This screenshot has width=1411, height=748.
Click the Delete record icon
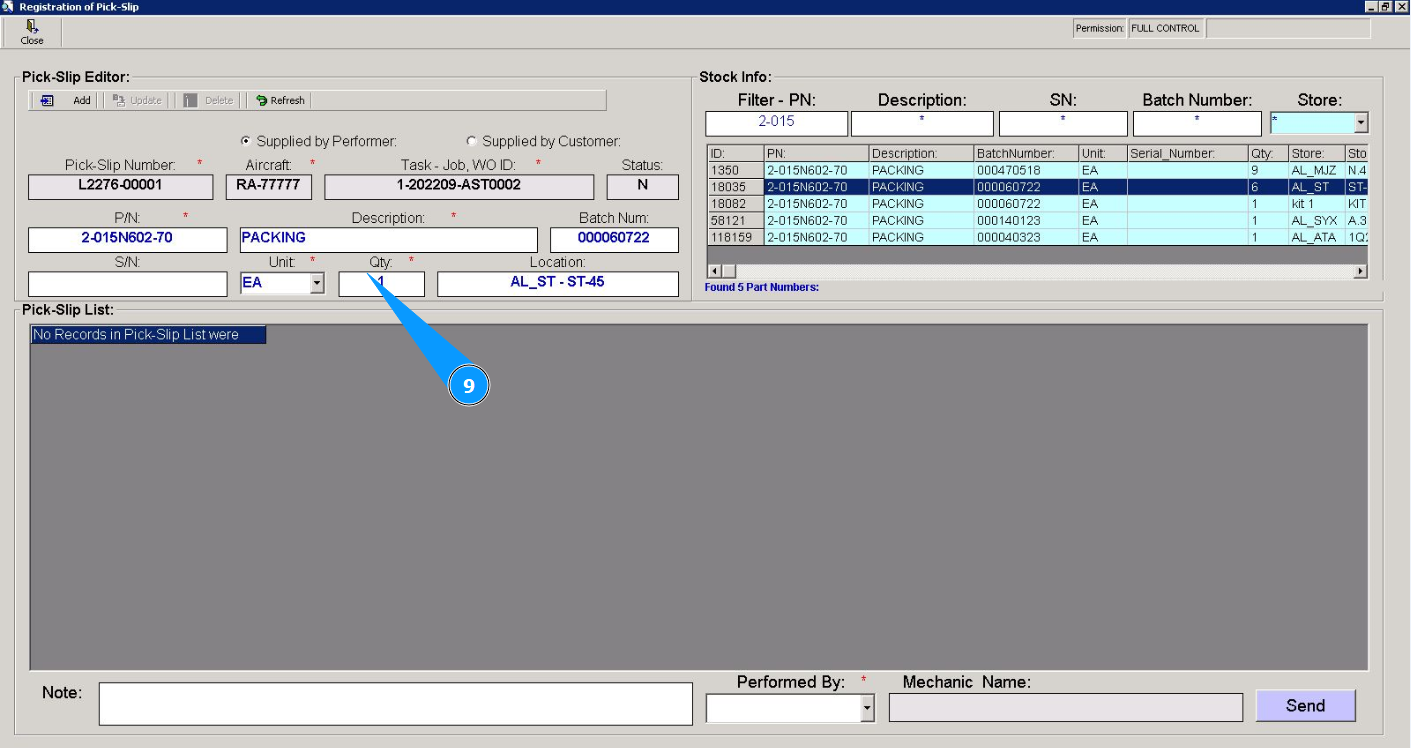[191, 101]
